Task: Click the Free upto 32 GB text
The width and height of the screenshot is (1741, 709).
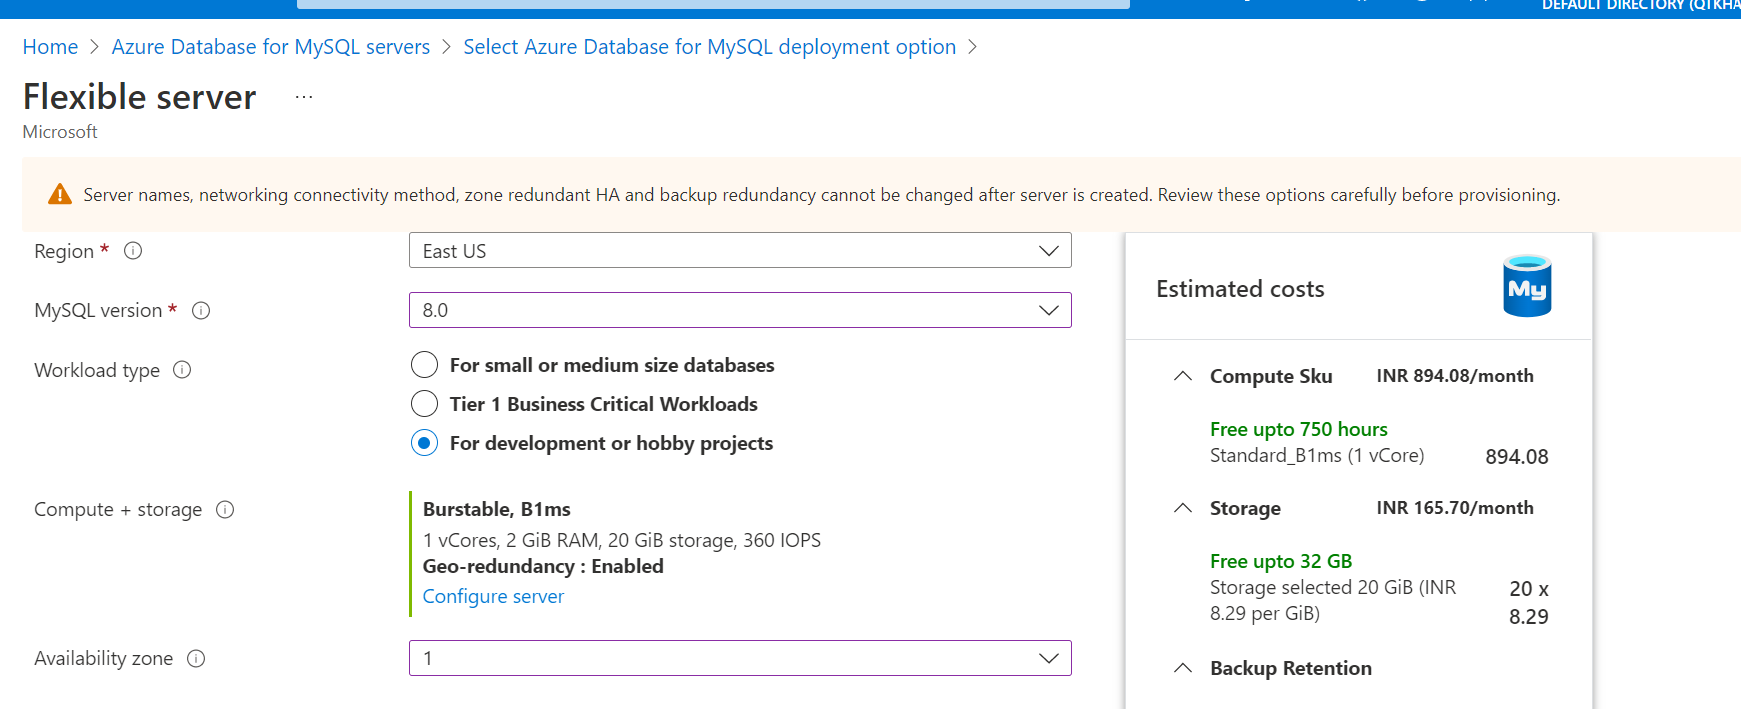Action: pos(1281,561)
